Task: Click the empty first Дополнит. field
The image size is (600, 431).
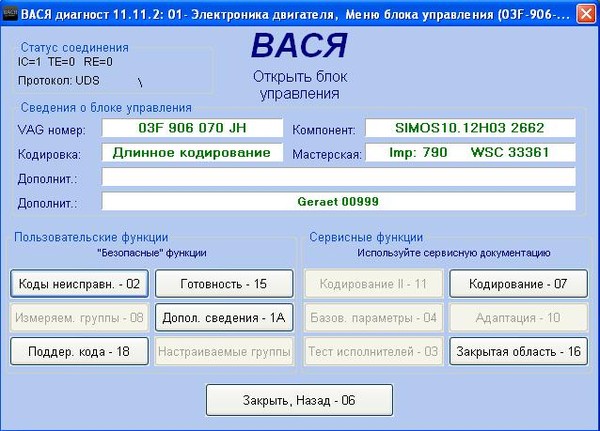Action: coord(338,177)
